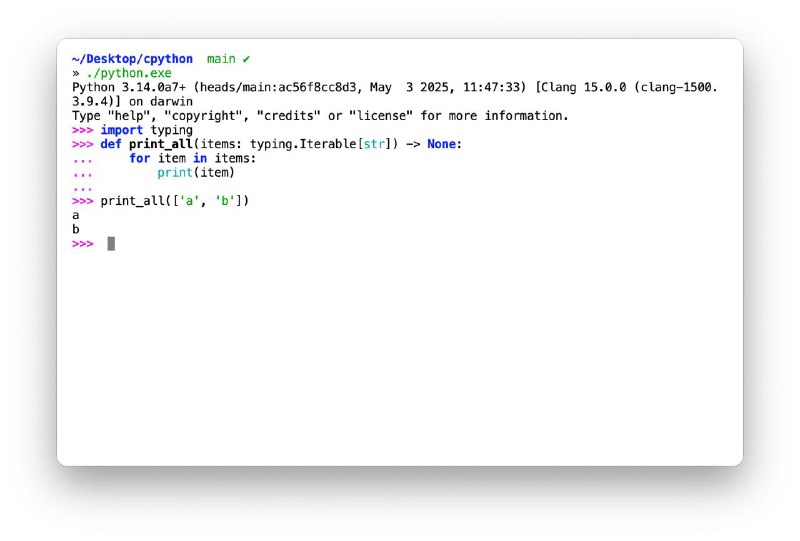800x541 pixels.
Task: Click the last >>> prompt marker
Action: tap(83, 244)
